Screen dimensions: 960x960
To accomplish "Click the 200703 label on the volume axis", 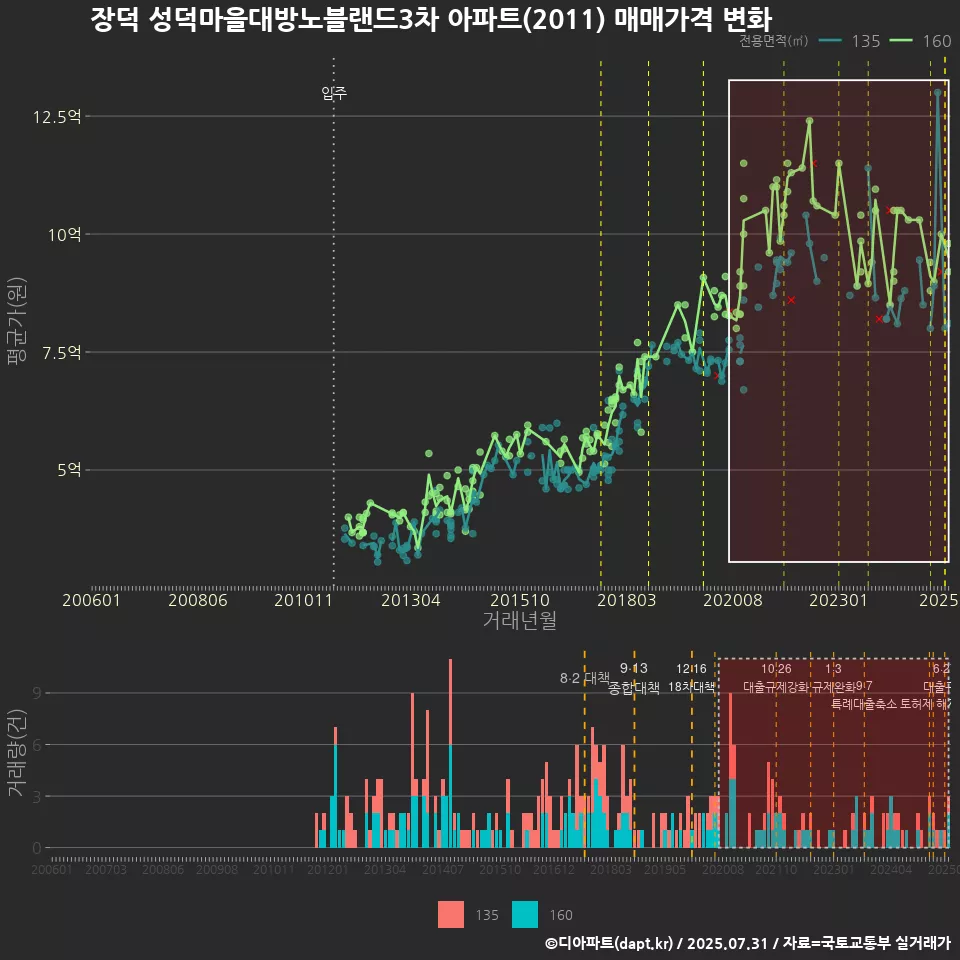I will click(106, 869).
